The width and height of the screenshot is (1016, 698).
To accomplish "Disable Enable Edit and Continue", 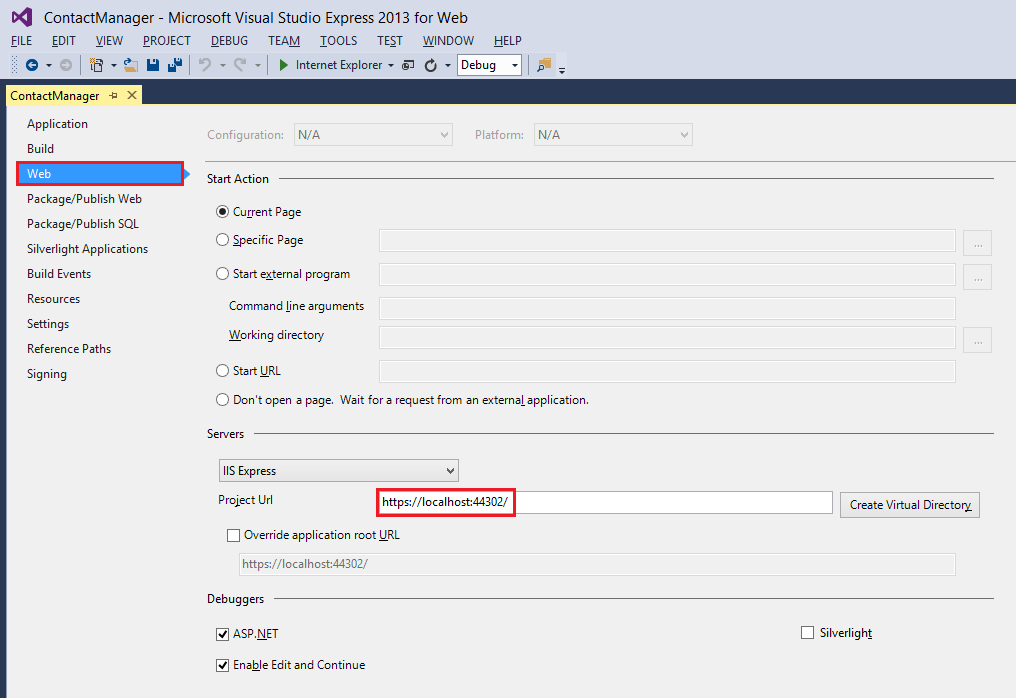I will pyautogui.click(x=222, y=664).
